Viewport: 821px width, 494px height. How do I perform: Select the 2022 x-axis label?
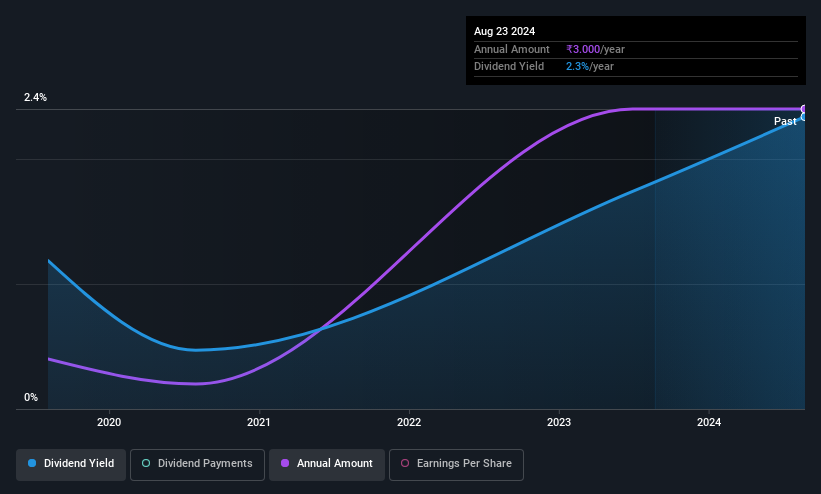(409, 422)
